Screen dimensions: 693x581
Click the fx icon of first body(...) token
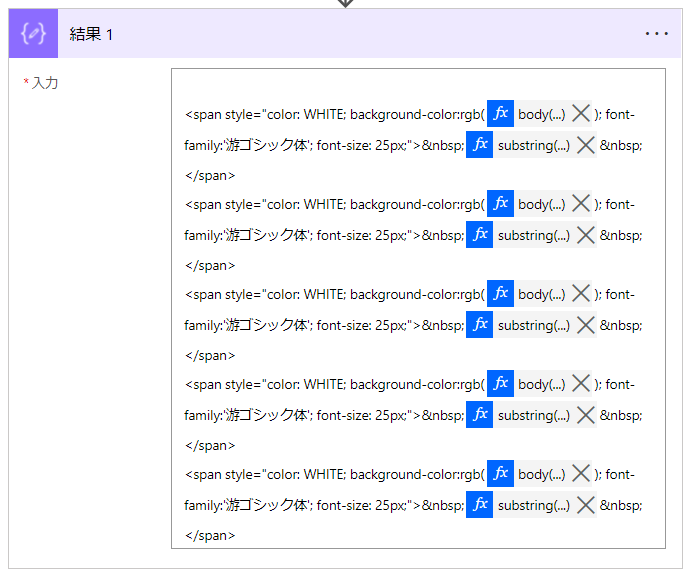[x=500, y=114]
